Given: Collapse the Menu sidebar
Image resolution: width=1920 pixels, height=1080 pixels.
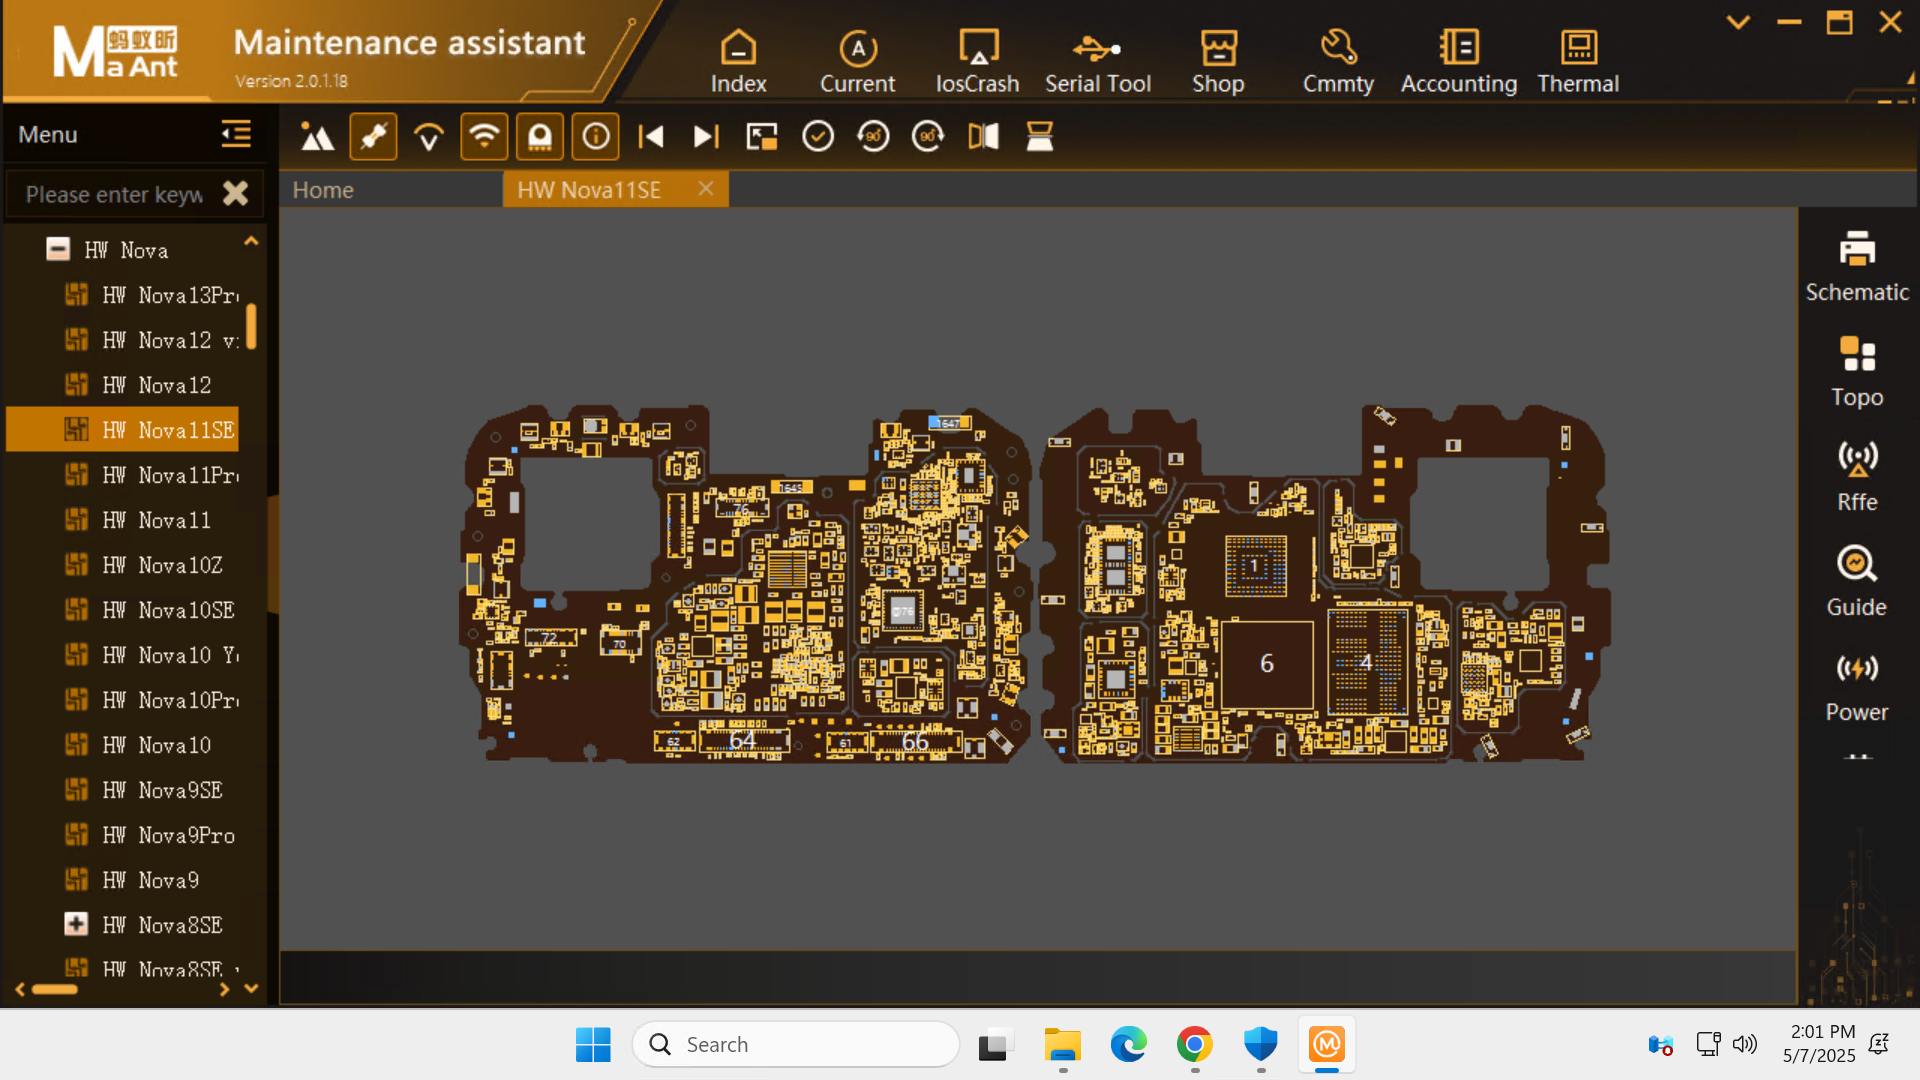Looking at the screenshot, I should (236, 134).
